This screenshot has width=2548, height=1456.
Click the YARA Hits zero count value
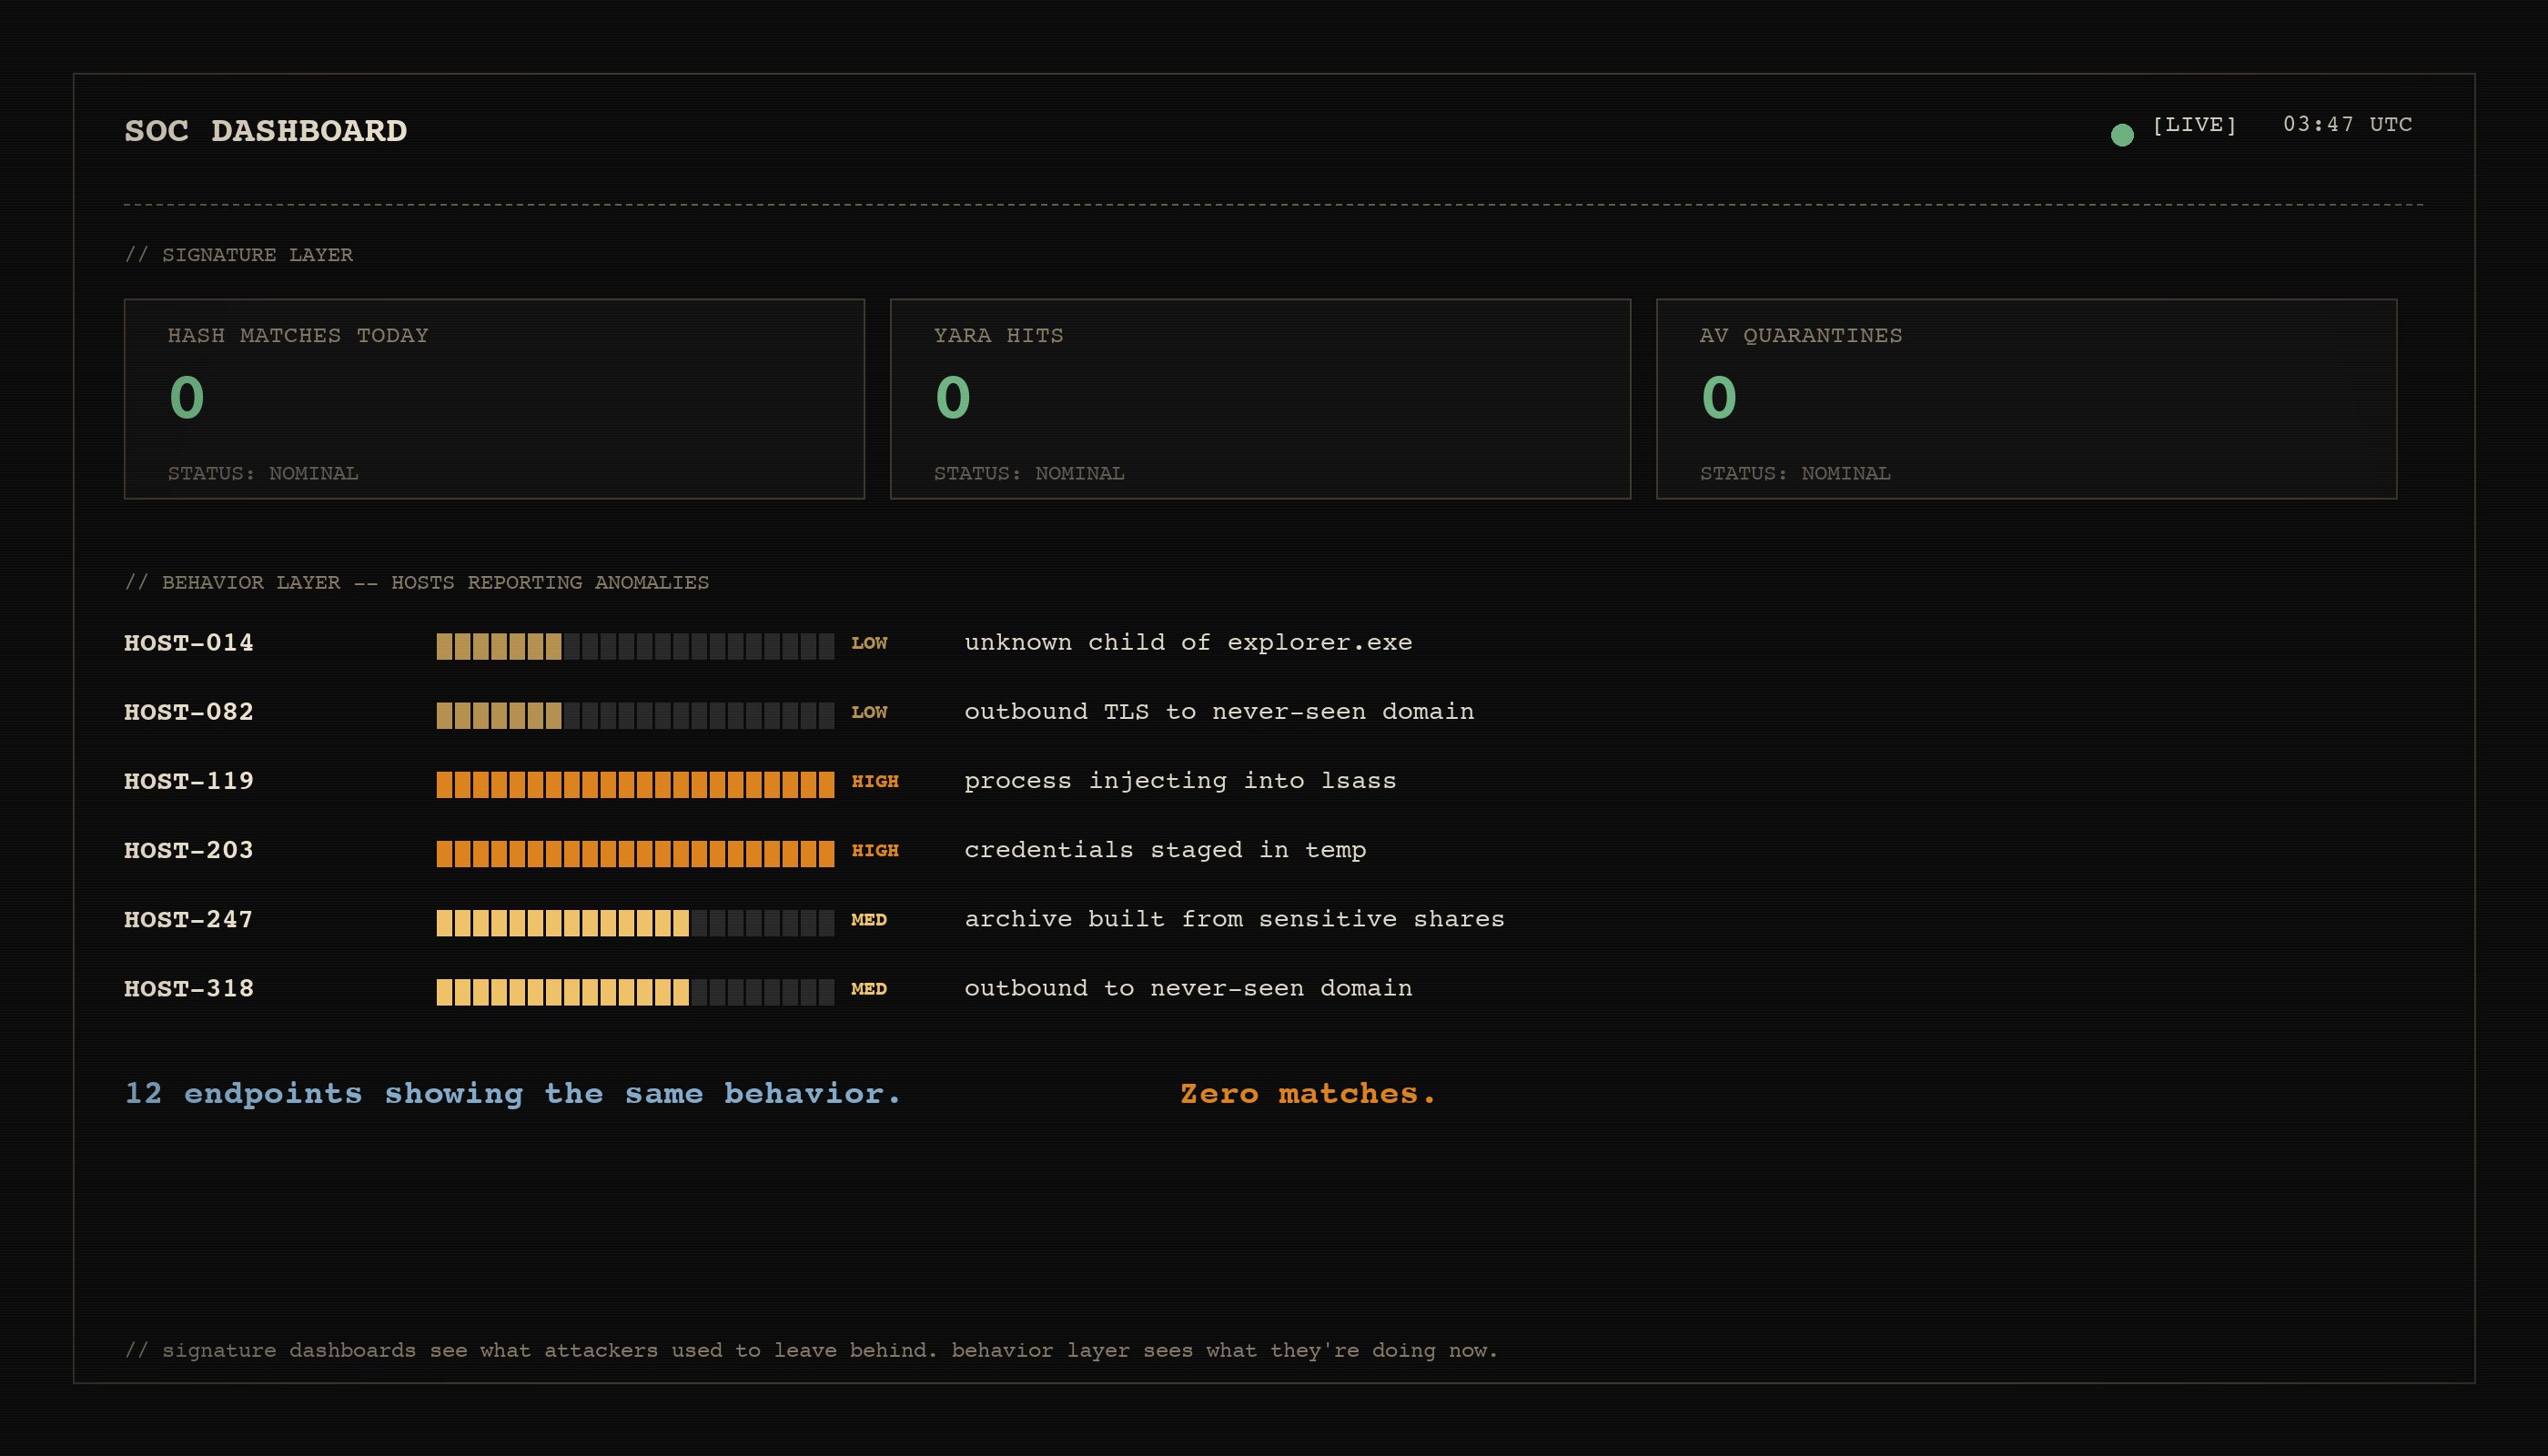(x=953, y=398)
